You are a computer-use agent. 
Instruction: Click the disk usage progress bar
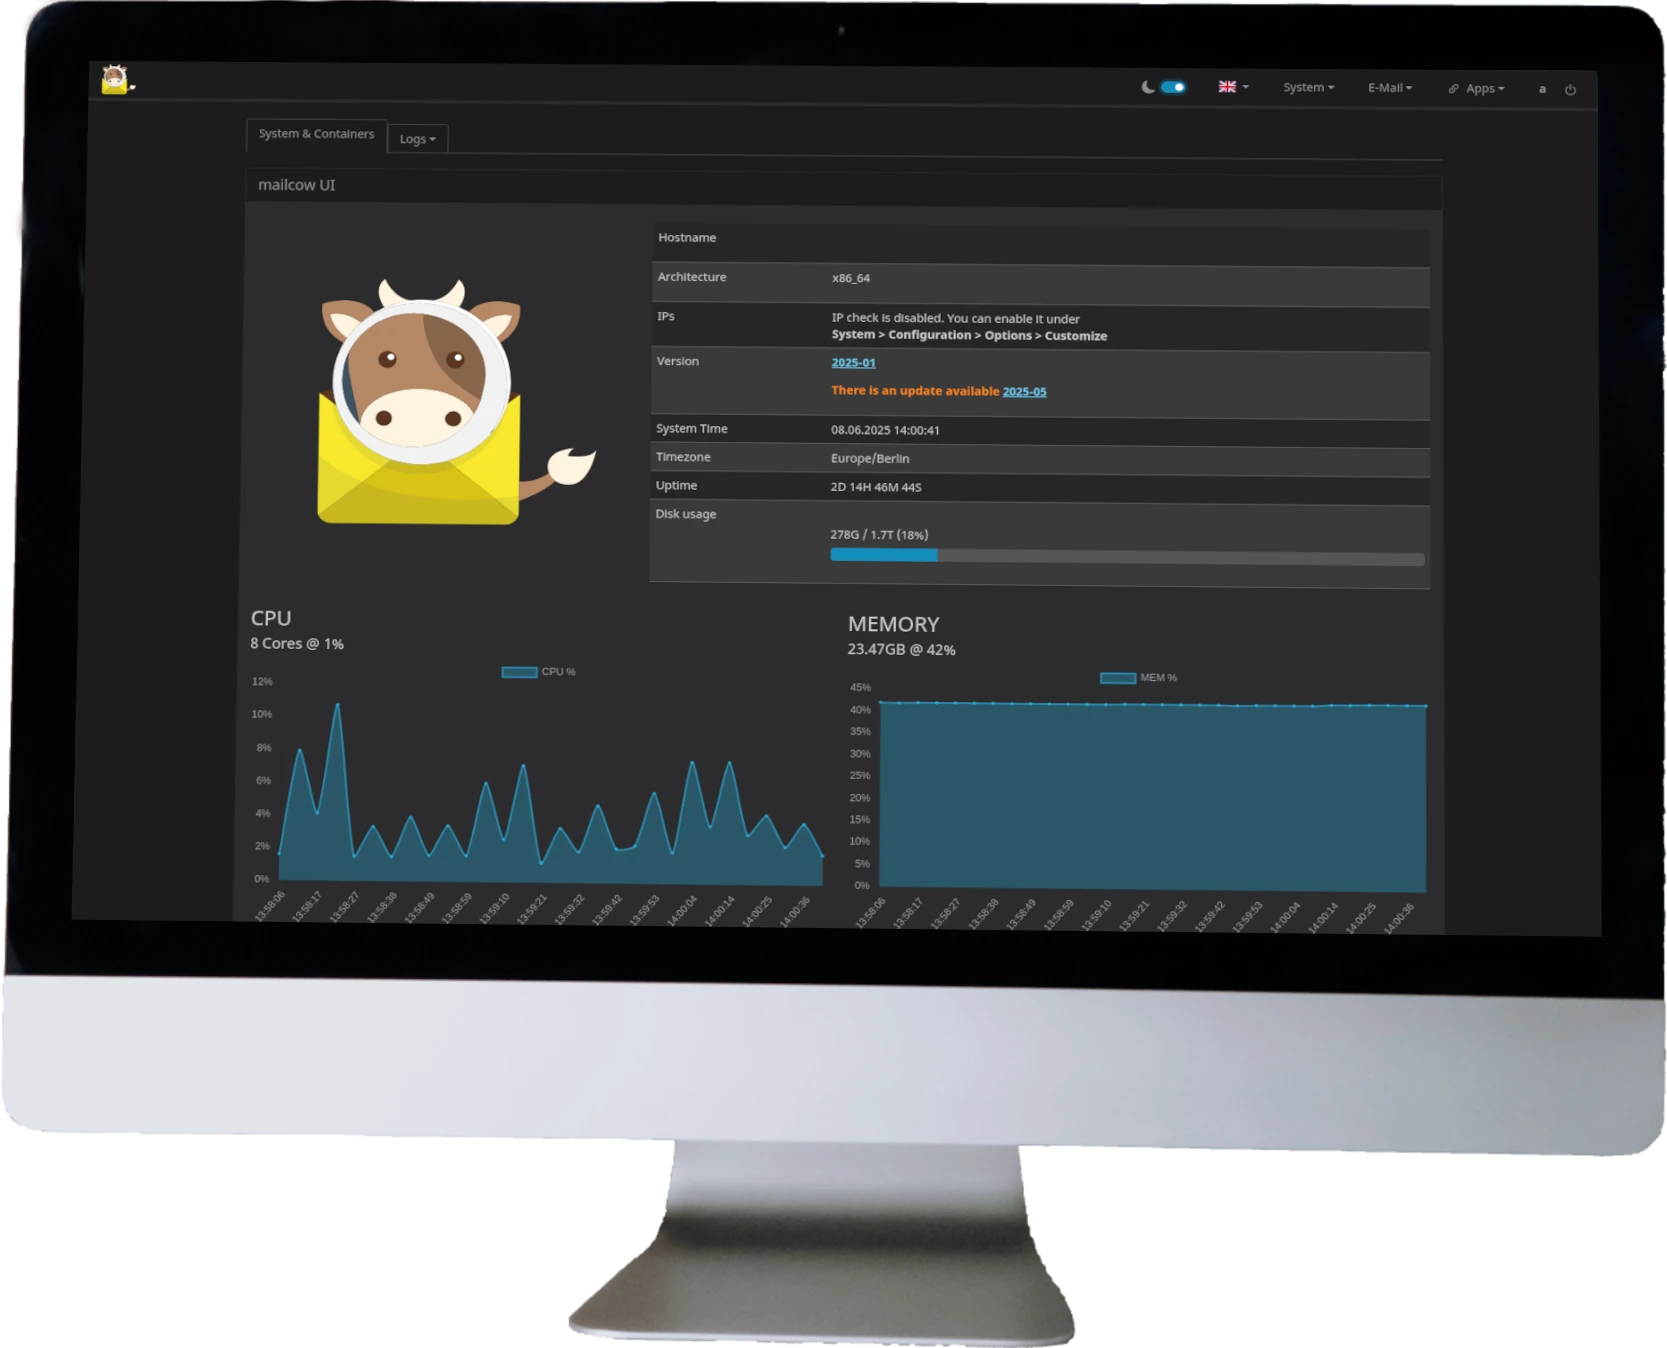[x=1127, y=556]
